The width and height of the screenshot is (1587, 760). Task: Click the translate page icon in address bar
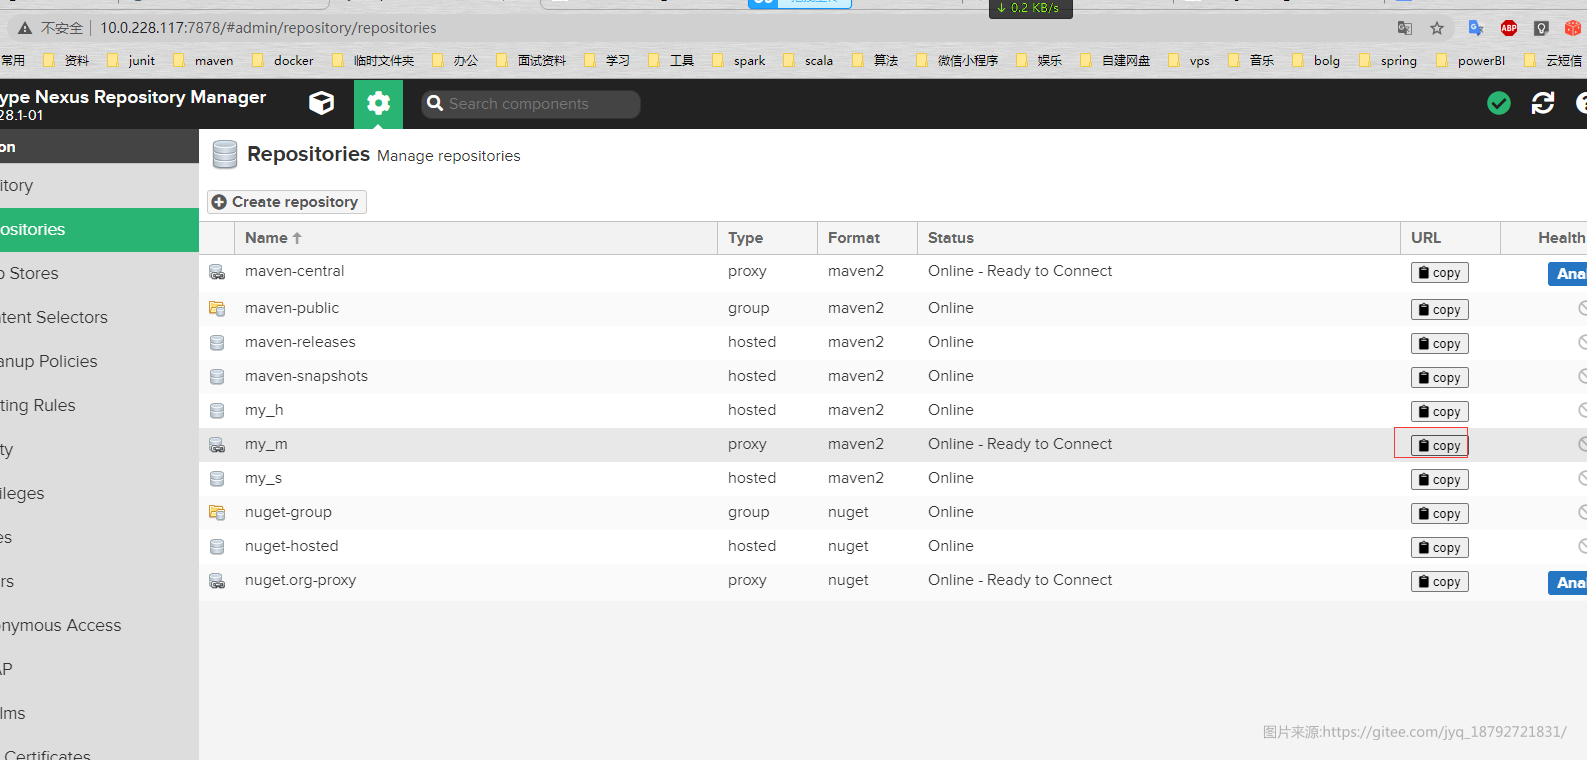[x=1405, y=28]
